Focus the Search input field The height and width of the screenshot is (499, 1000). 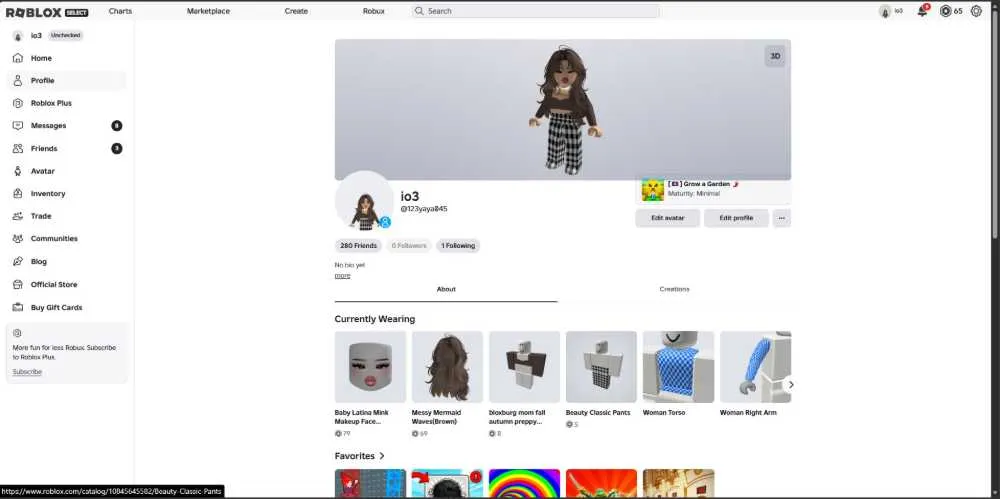coord(536,11)
